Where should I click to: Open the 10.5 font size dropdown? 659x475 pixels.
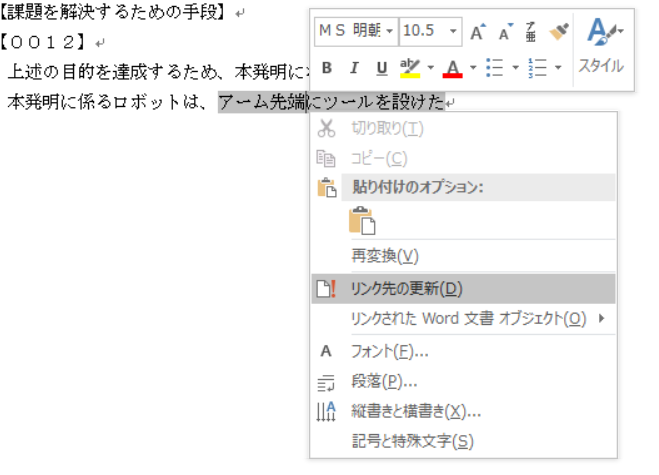click(x=453, y=31)
